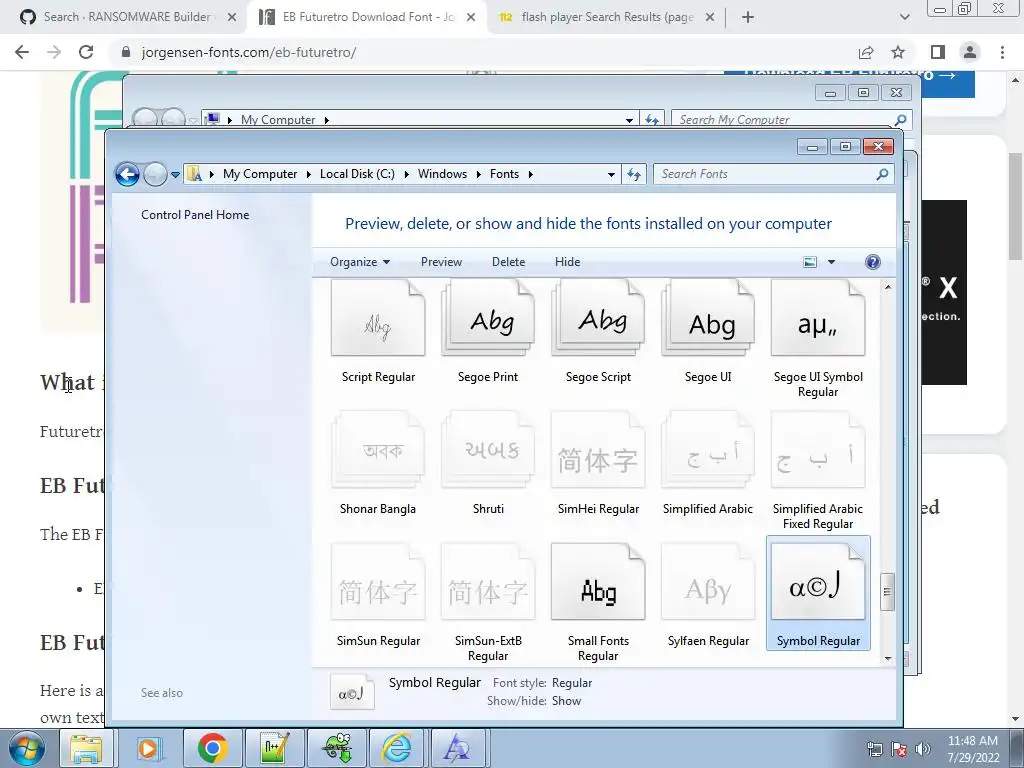Reload the page in Chrome
Image resolution: width=1024 pixels, height=768 pixels.
pos(86,52)
